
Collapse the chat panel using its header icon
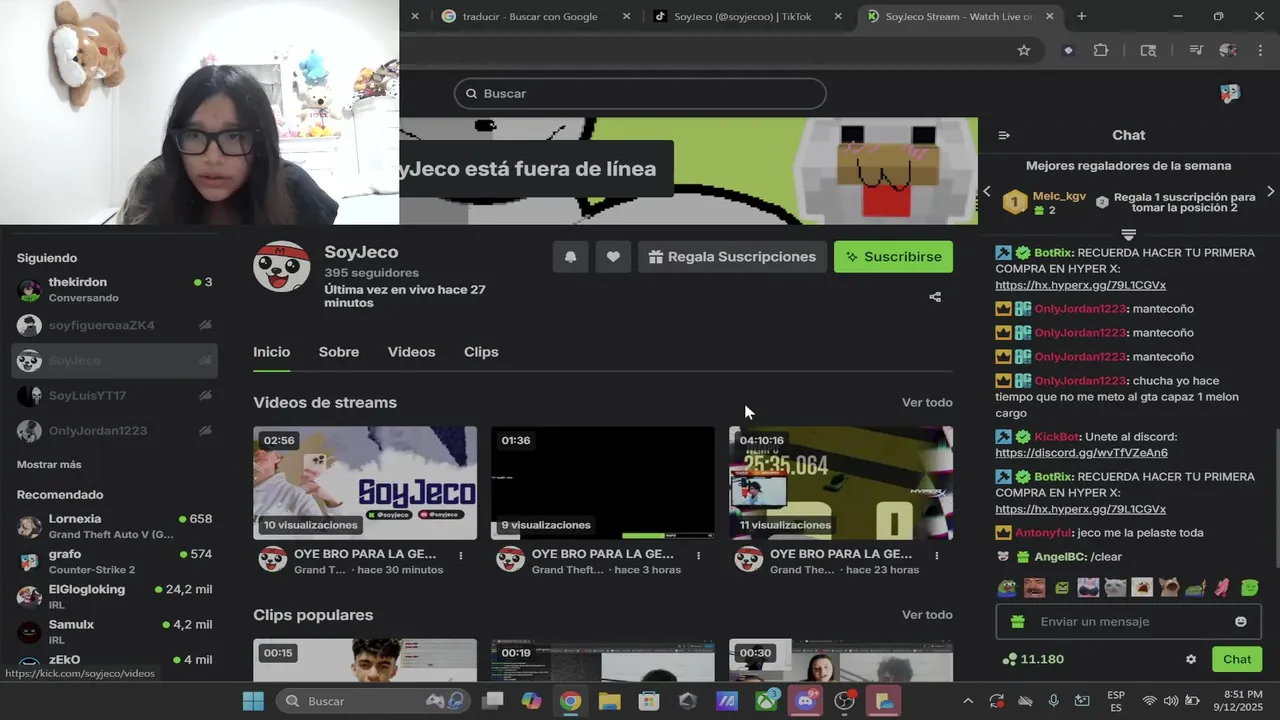coord(1004,135)
